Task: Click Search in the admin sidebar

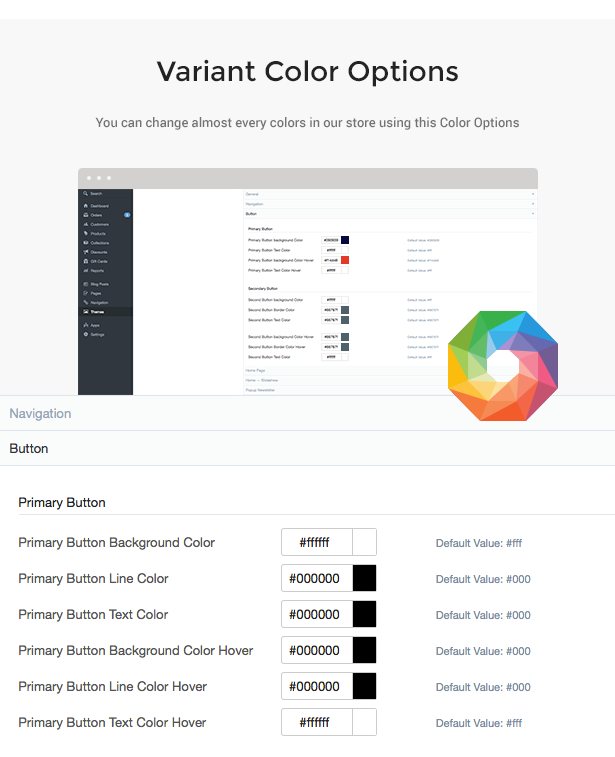Action: pos(96,193)
